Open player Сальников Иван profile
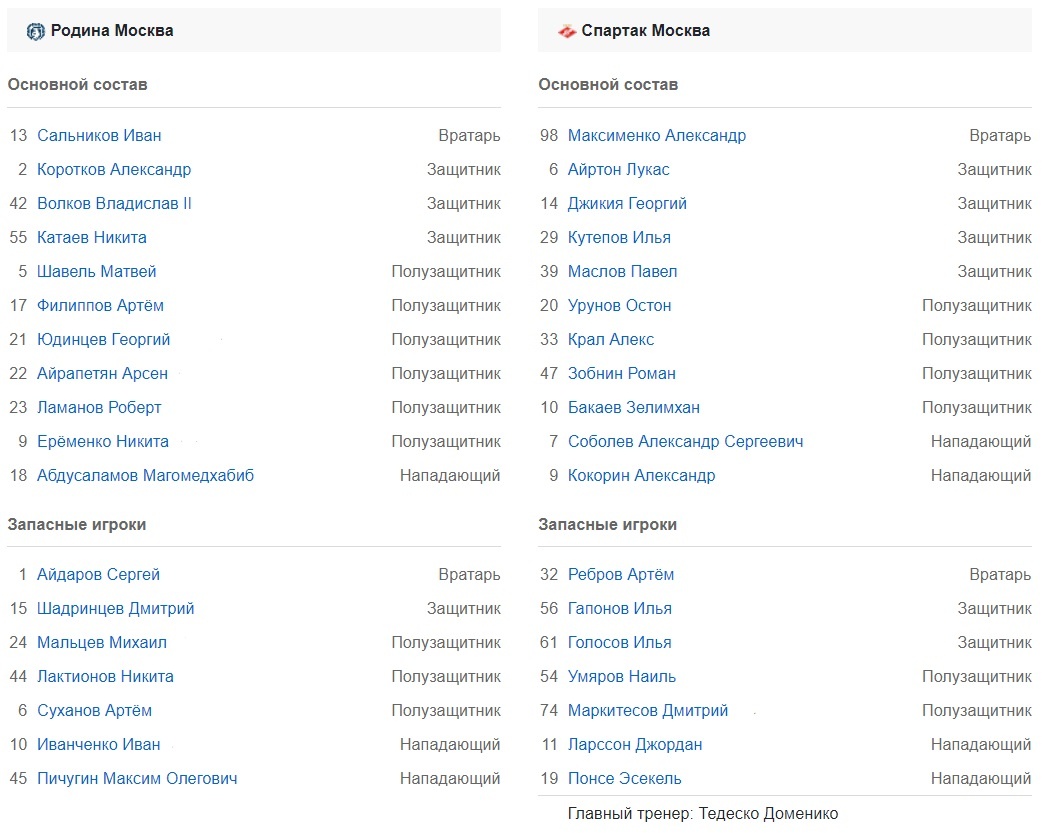 [x=99, y=136]
